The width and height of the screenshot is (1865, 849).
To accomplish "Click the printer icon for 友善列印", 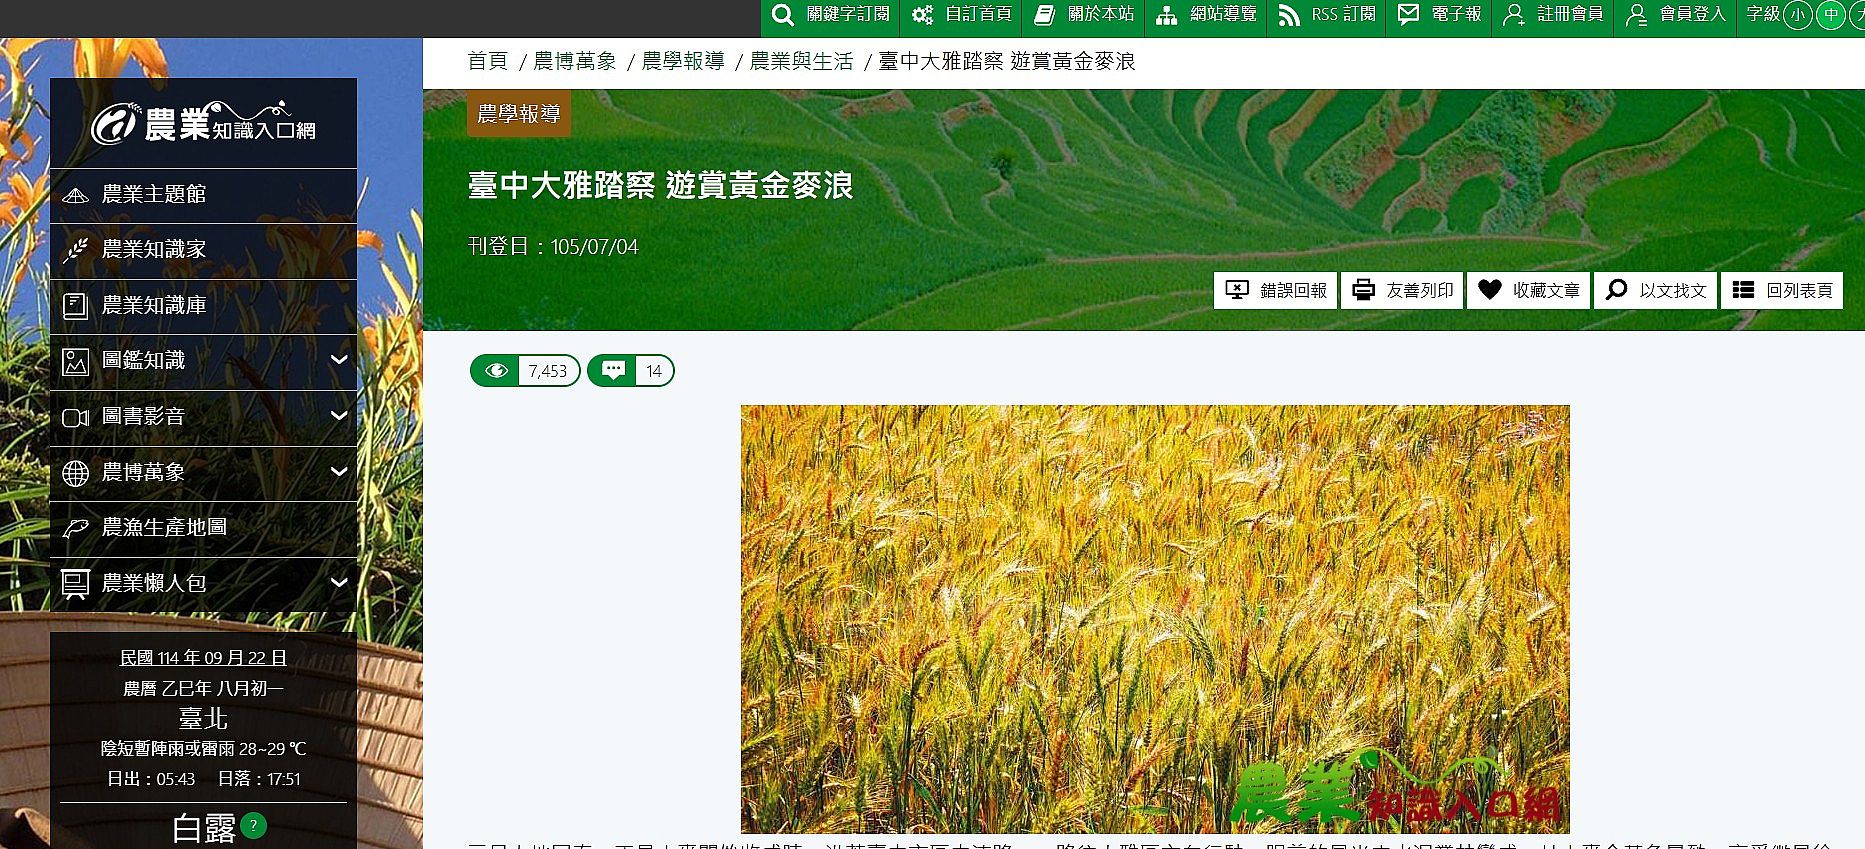I will (x=1362, y=290).
